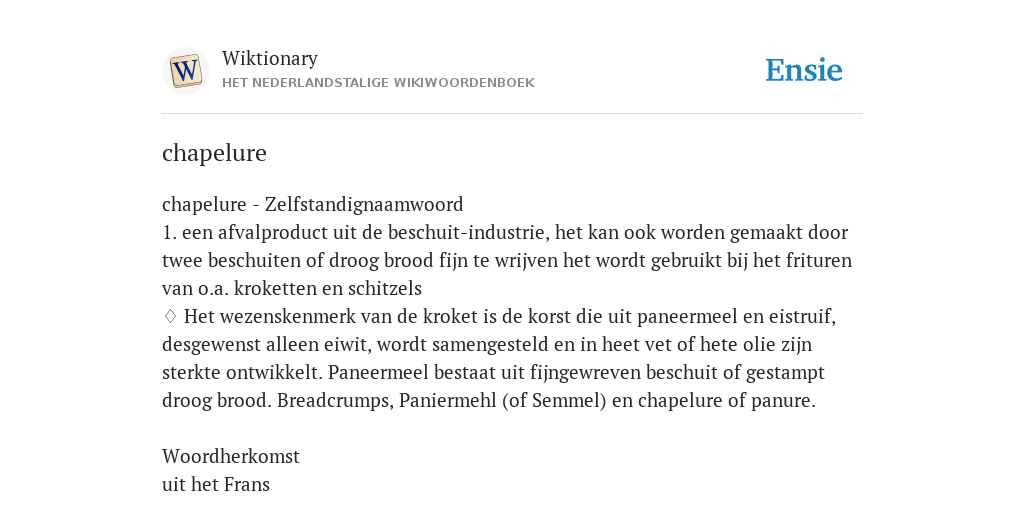This screenshot has height=512, width=1024.
Task: Open the Ensie logo link
Action: point(804,70)
